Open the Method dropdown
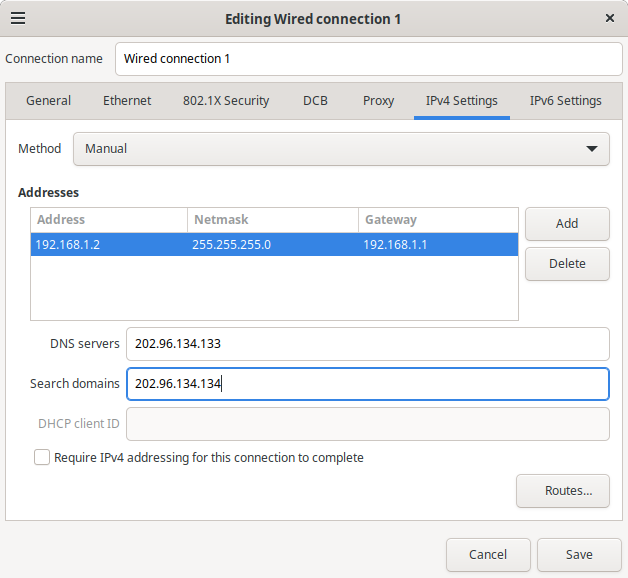This screenshot has height=578, width=628. pyautogui.click(x=340, y=148)
